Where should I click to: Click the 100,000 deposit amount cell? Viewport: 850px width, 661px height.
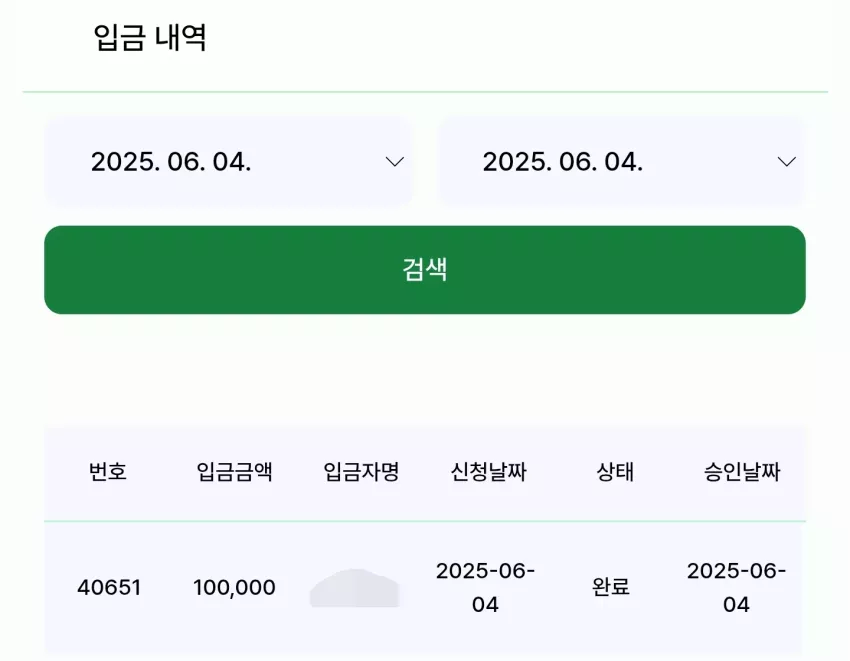point(234,587)
